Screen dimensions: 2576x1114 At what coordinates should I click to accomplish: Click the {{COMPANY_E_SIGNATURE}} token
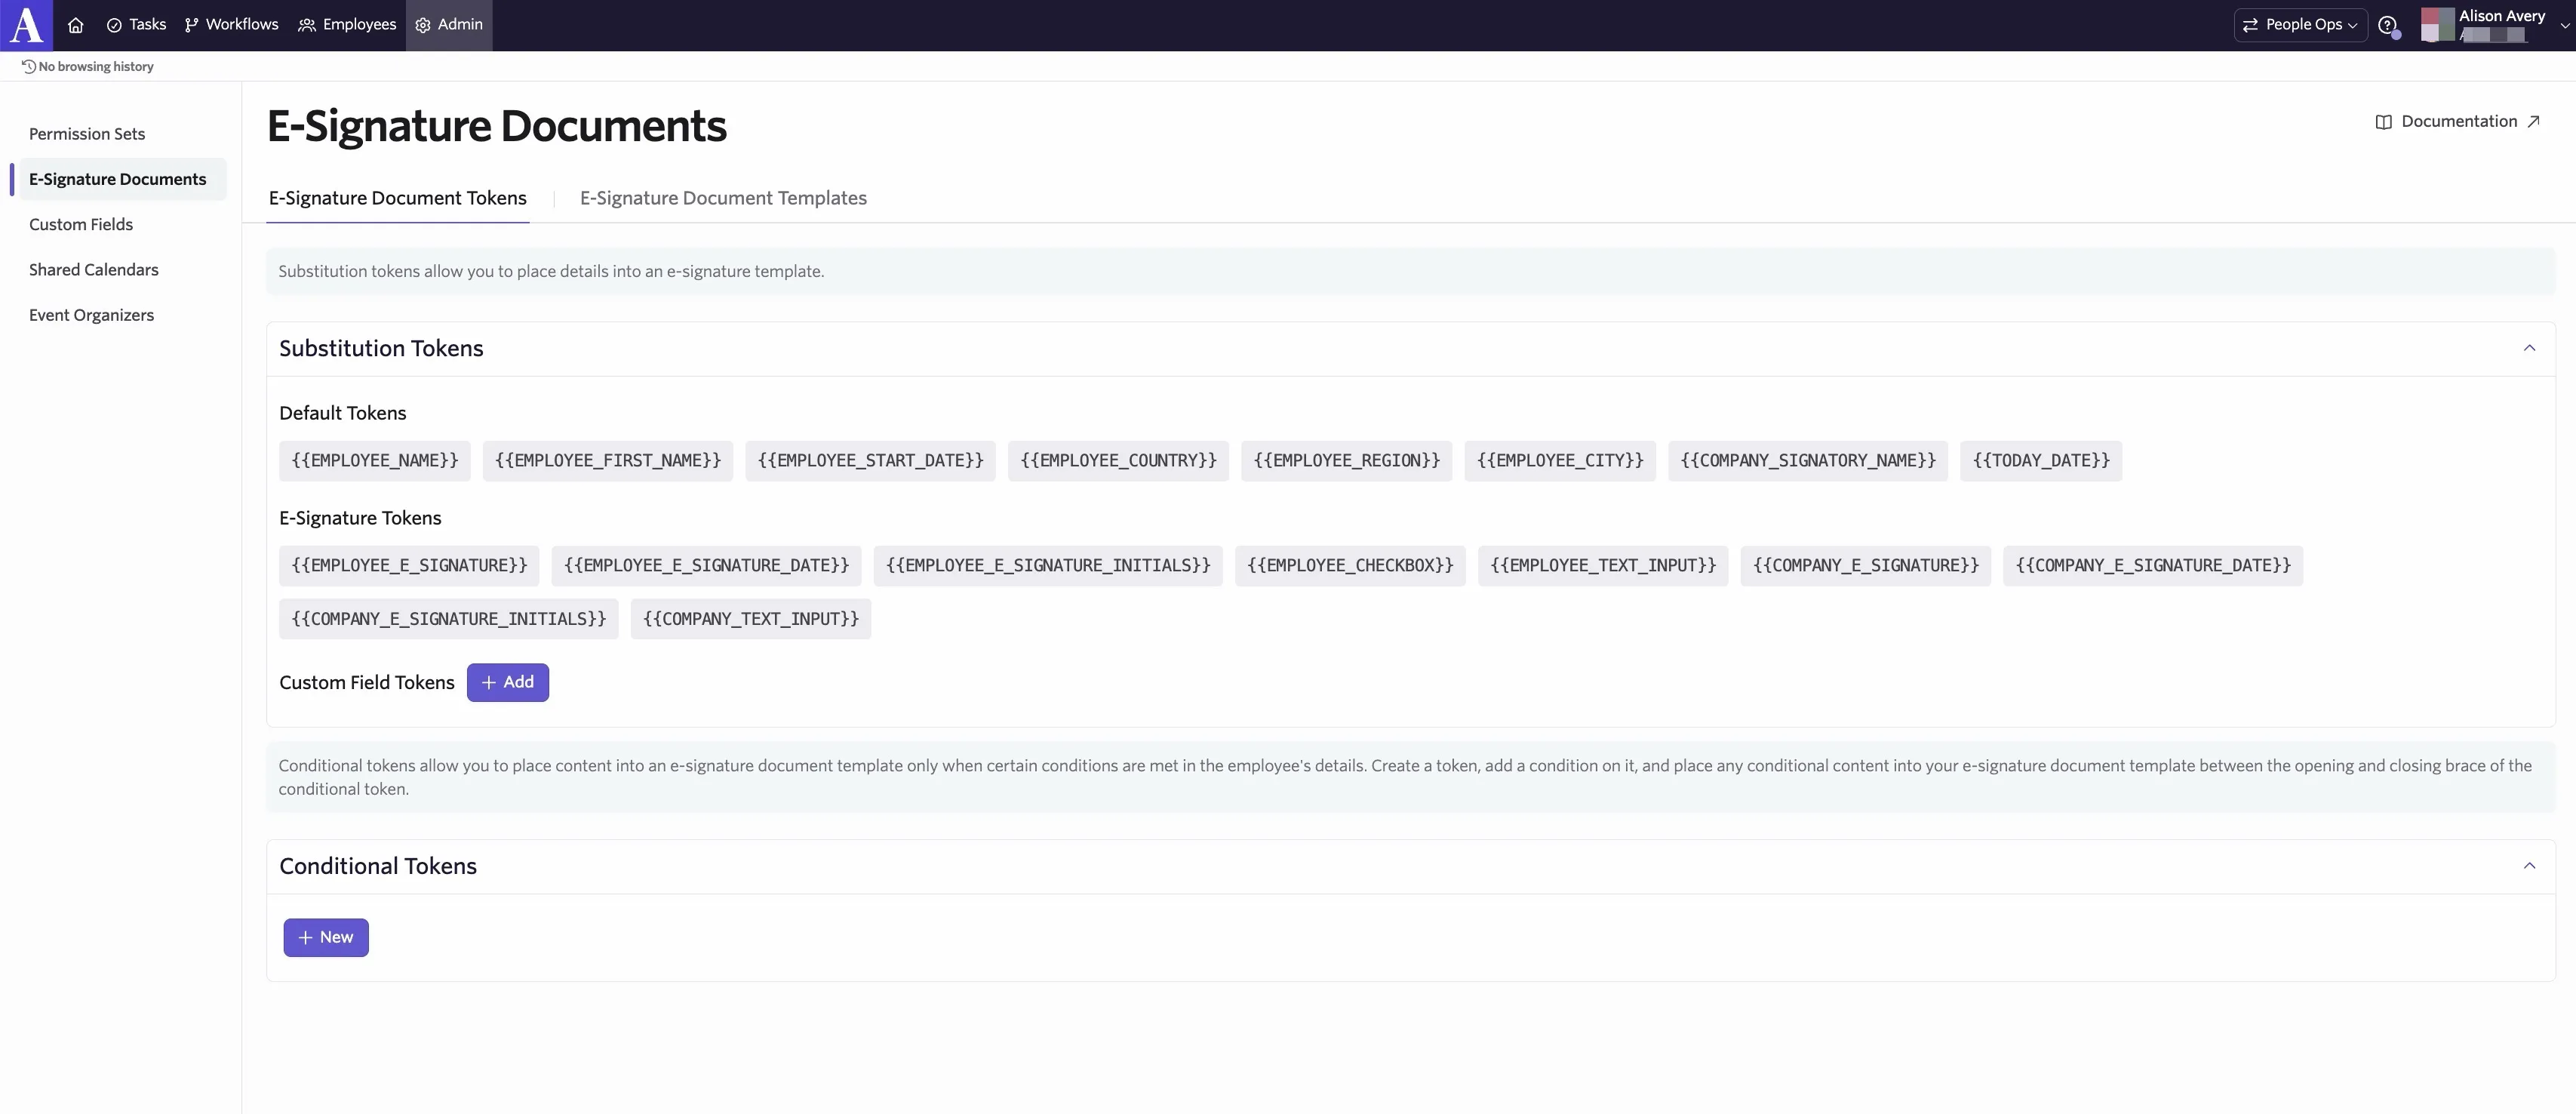(1866, 566)
